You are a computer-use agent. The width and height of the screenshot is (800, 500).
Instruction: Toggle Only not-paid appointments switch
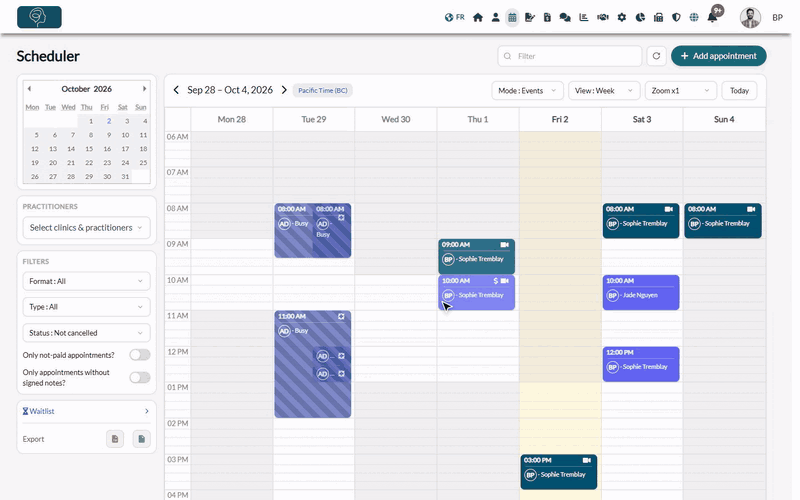click(139, 355)
